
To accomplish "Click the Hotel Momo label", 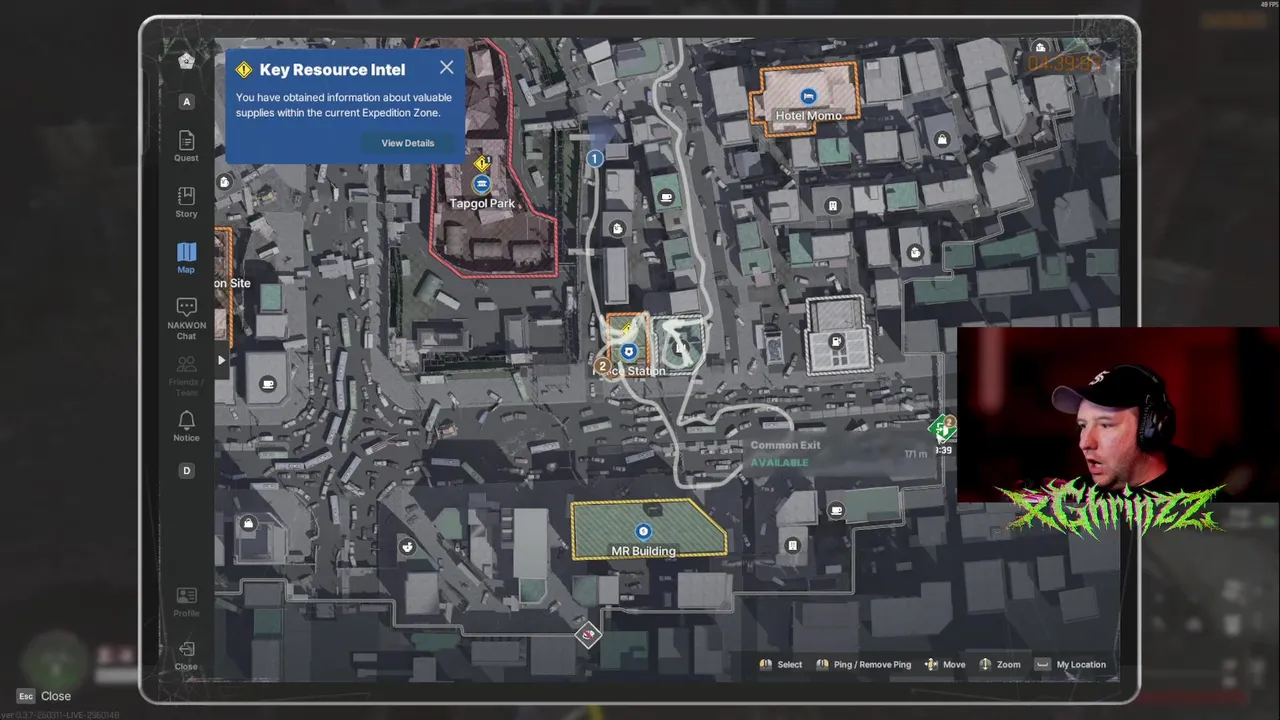I will [808, 116].
